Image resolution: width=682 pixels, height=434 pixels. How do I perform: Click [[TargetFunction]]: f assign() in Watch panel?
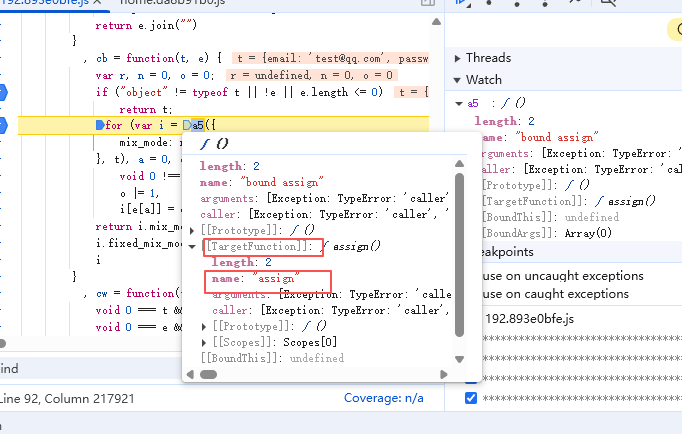point(568,201)
